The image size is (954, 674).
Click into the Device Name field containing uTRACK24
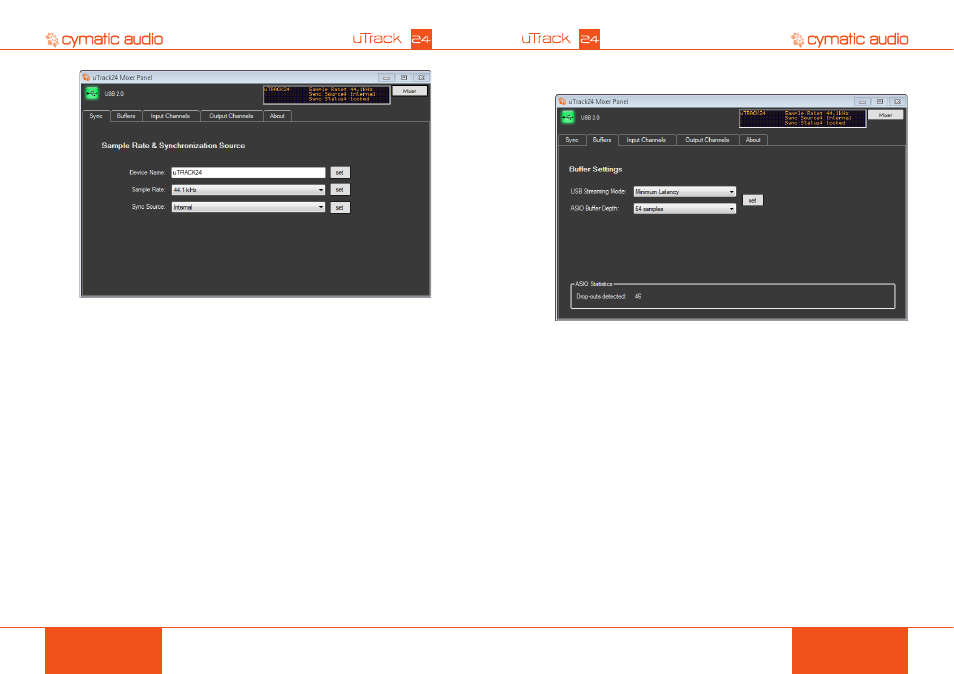tap(248, 173)
